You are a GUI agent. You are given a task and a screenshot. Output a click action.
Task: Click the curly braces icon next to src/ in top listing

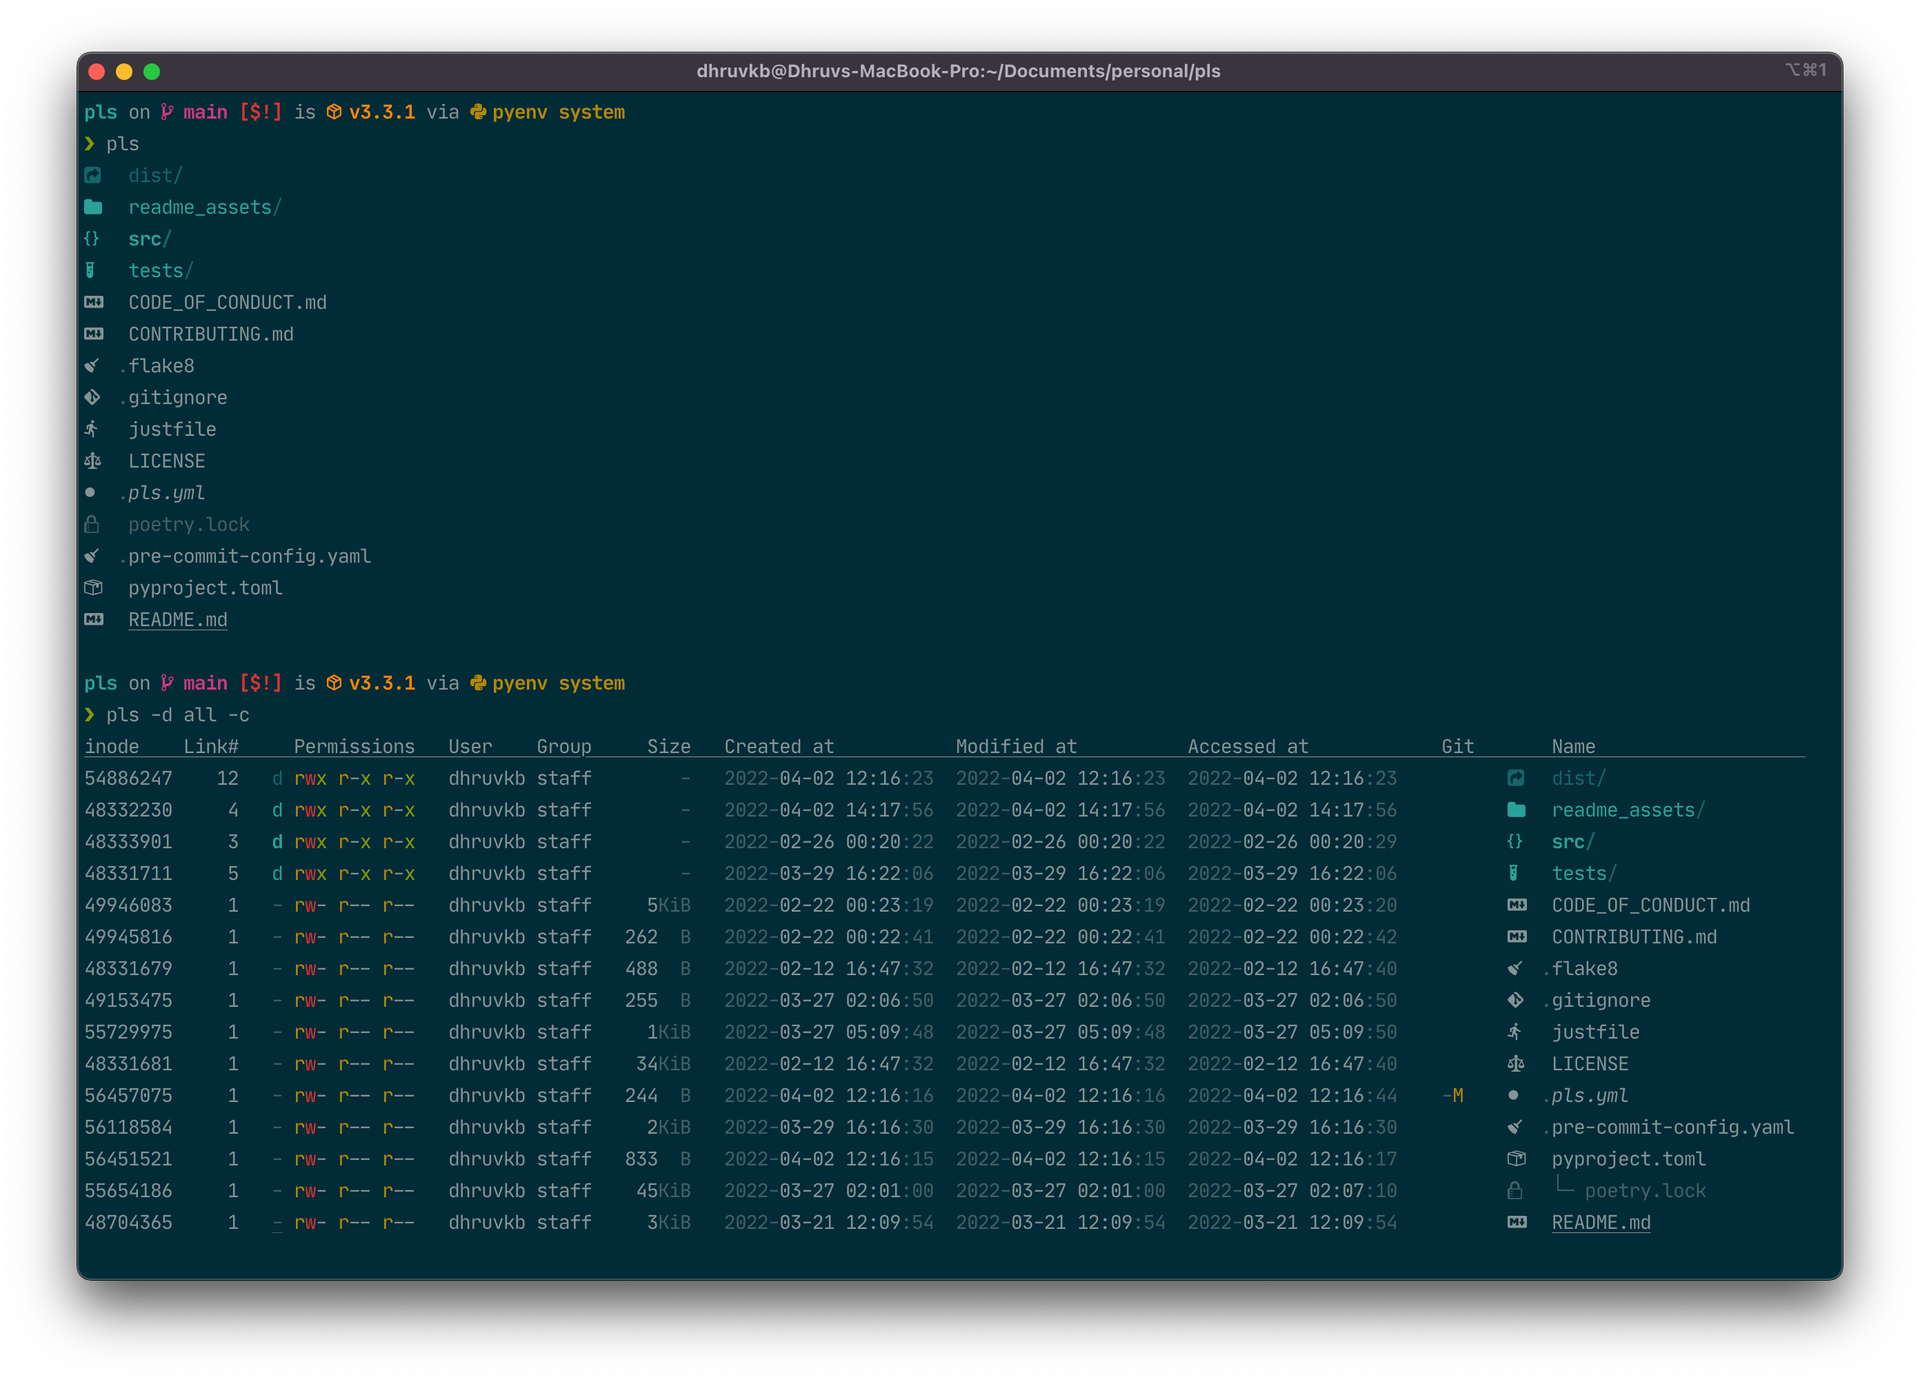click(92, 239)
